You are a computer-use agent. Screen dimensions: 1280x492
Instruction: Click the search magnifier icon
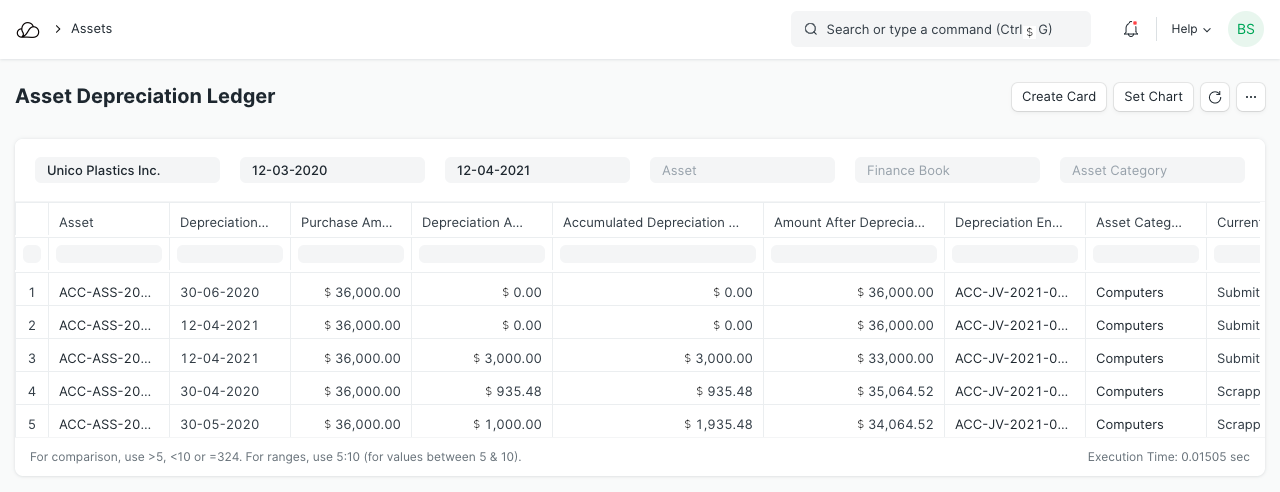811,30
